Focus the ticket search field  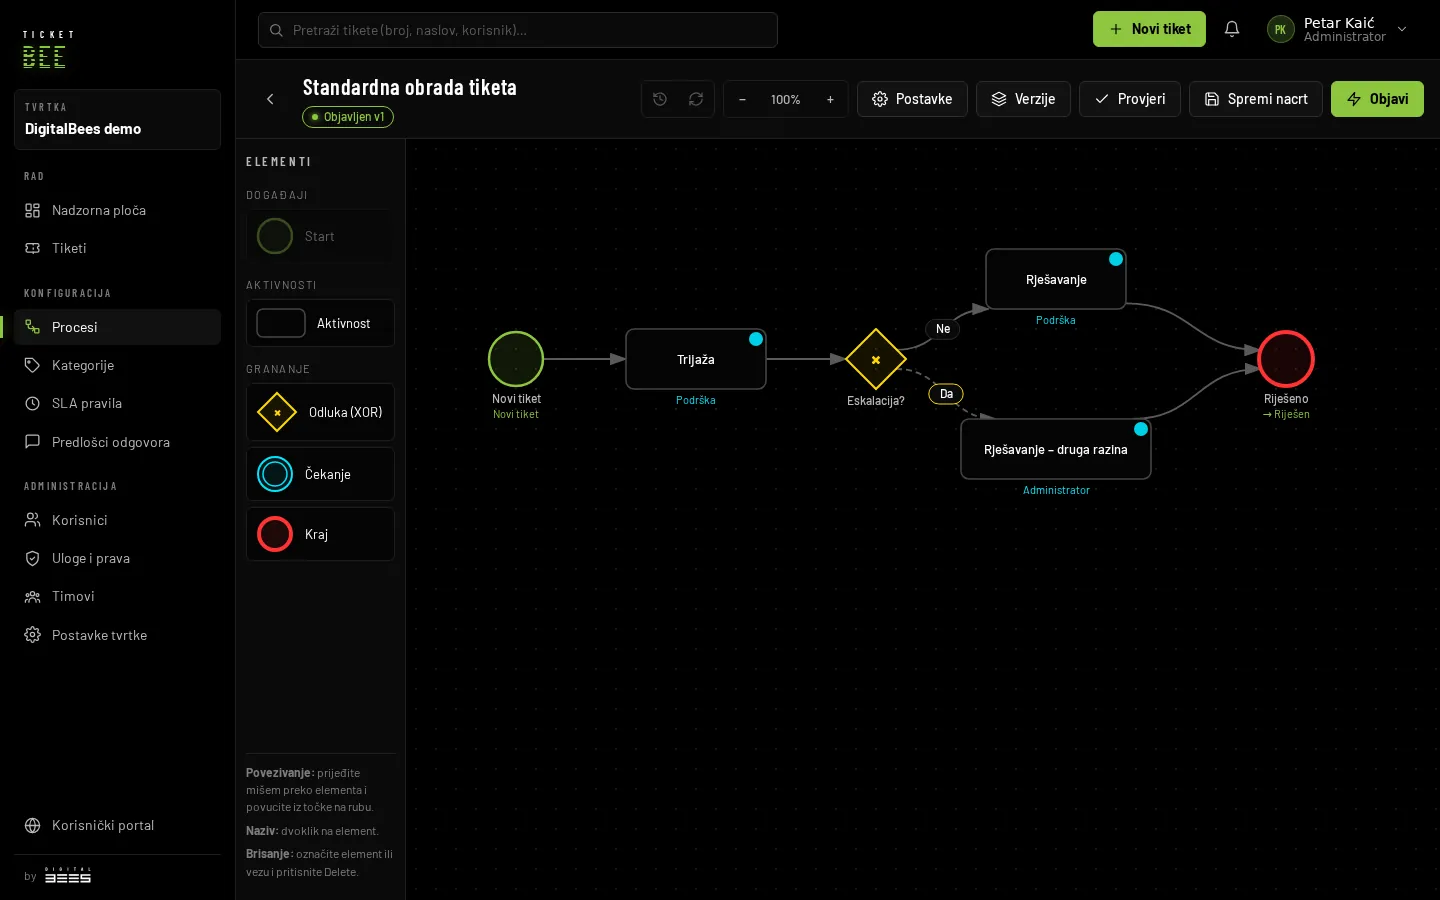(518, 30)
